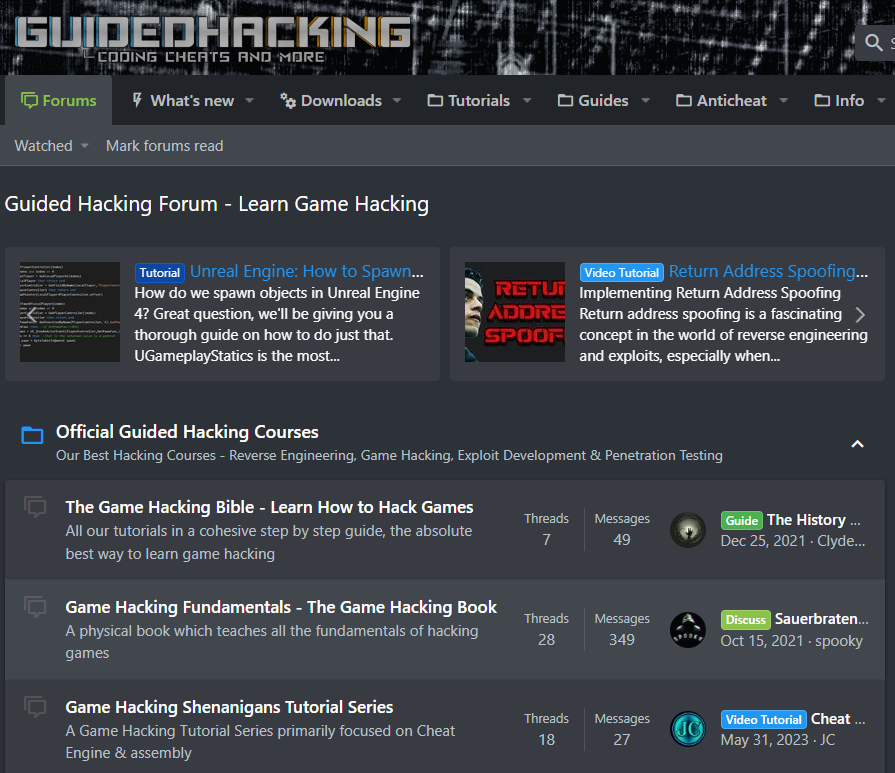Screen dimensions: 895x773
Task: Expand the Tutorials dropdown arrow
Action: (x=527, y=100)
